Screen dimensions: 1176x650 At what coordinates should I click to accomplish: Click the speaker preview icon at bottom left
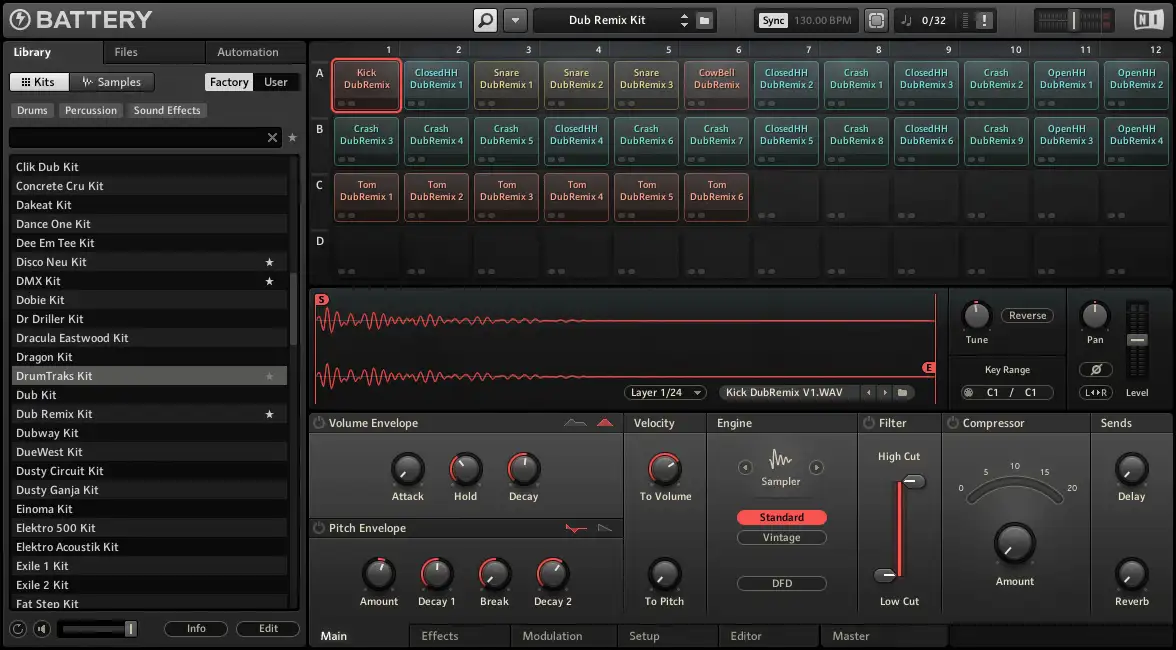pos(40,628)
